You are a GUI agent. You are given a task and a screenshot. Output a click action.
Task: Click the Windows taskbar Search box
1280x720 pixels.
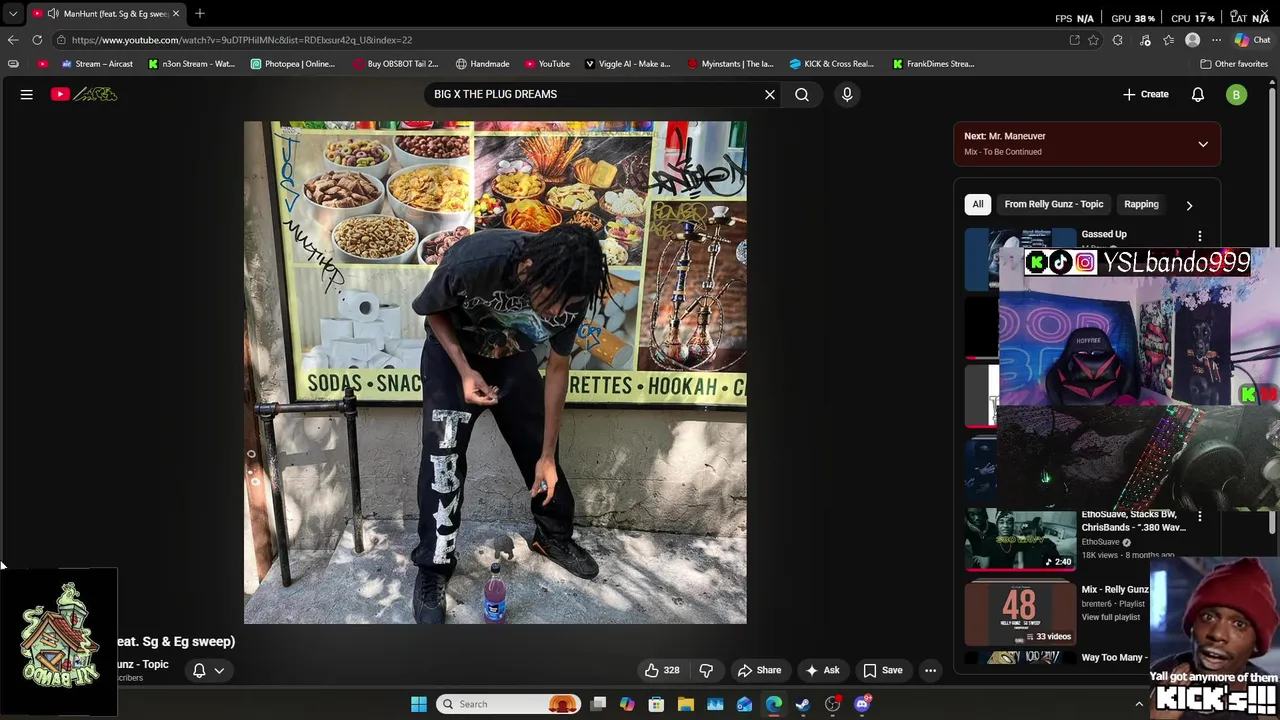(x=509, y=704)
